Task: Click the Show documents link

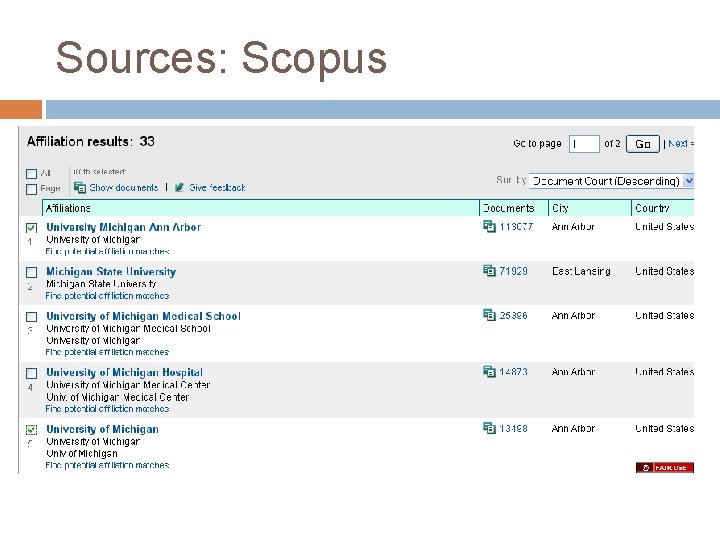Action: [x=124, y=187]
